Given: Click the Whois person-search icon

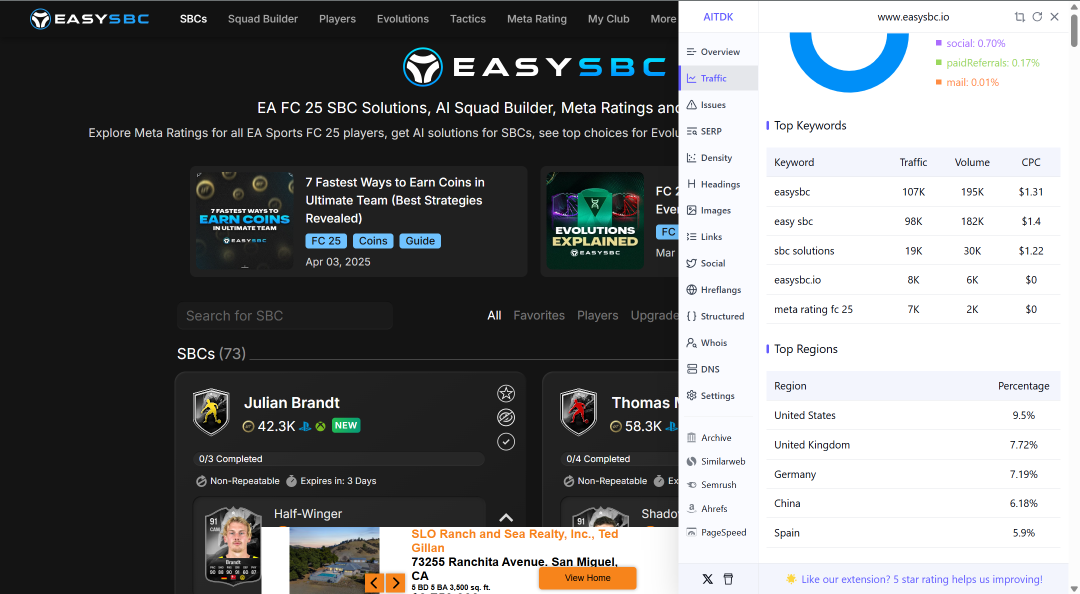Looking at the screenshot, I should click(x=692, y=342).
